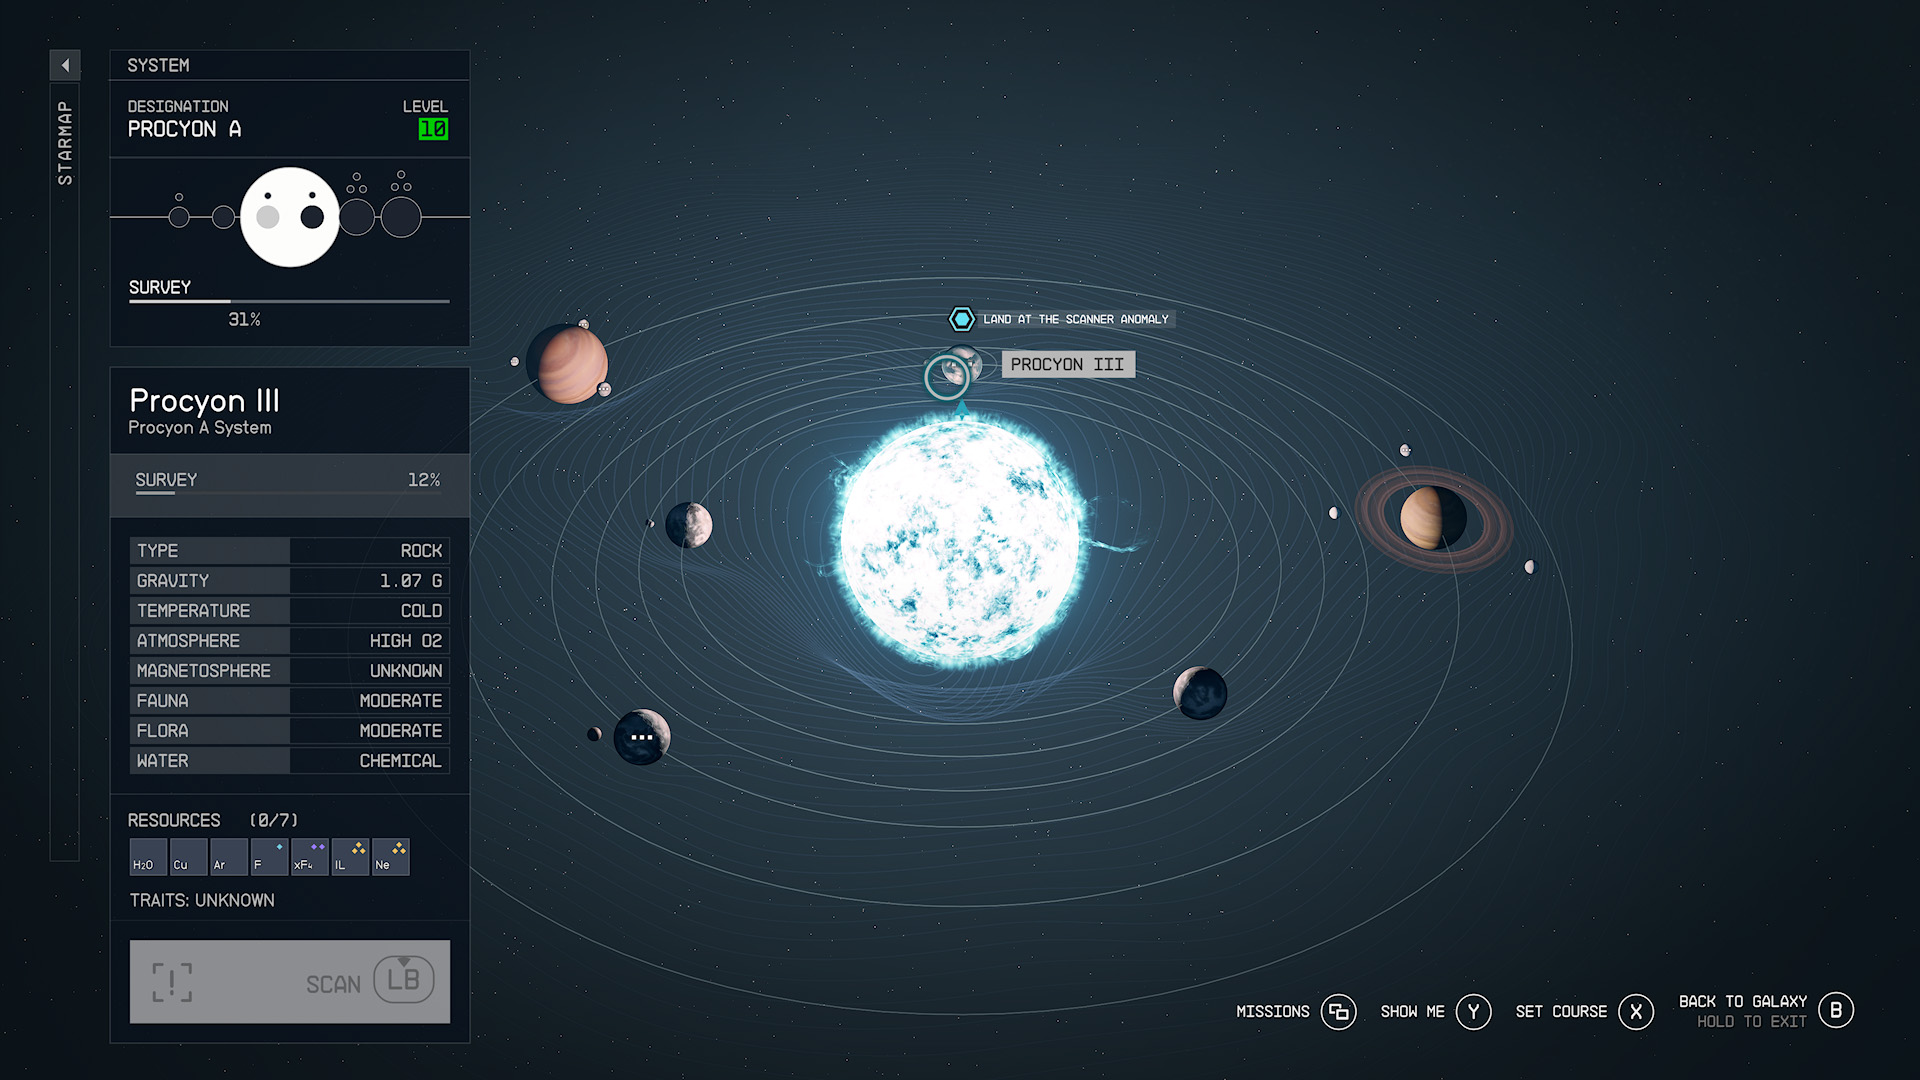Screen dimensions: 1920x1080
Task: Click the TRAITS: UNKNOWN label
Action: [202, 900]
